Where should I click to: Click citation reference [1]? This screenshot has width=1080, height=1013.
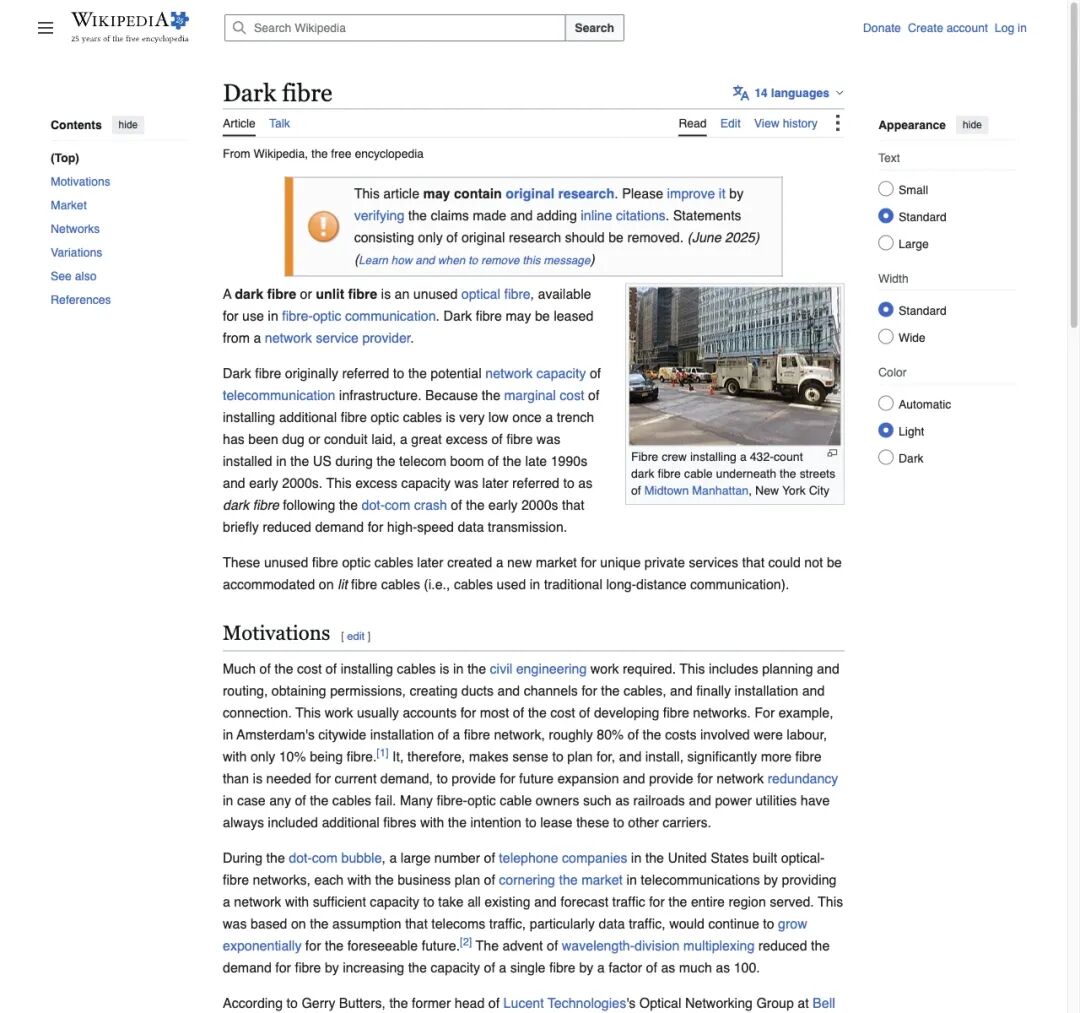point(382,753)
